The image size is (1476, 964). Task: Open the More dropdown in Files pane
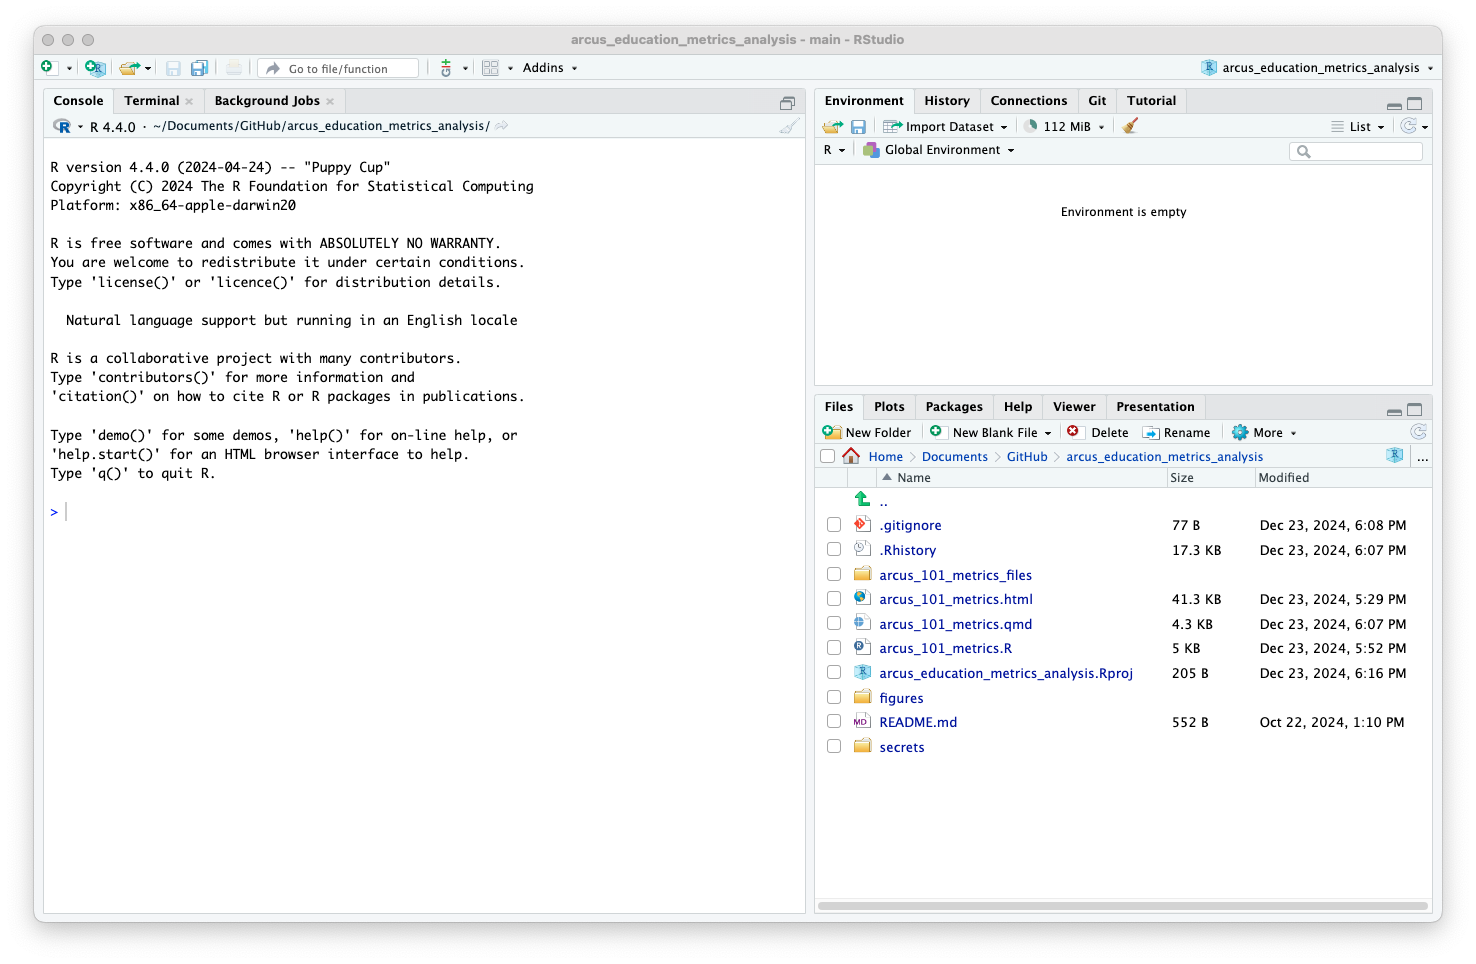pos(1266,433)
